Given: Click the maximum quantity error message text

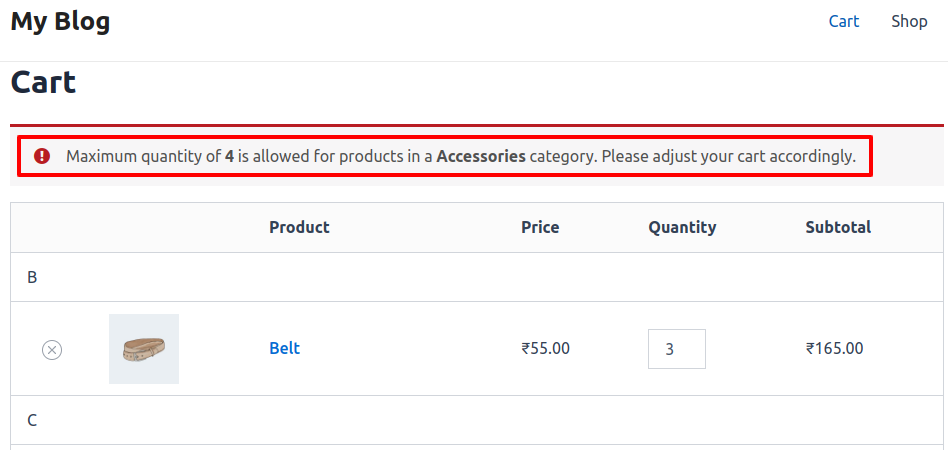Looking at the screenshot, I should pyautogui.click(x=460, y=156).
